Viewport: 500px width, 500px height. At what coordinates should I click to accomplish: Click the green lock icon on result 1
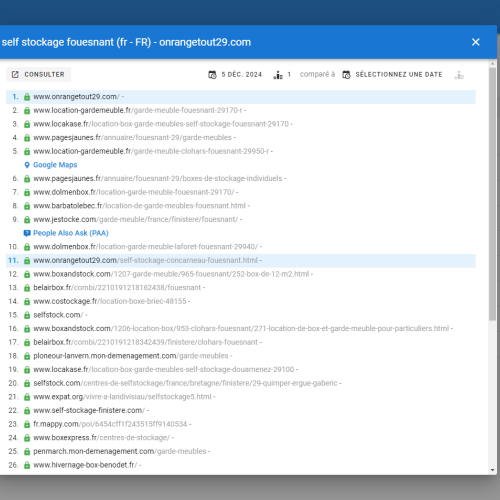[27, 97]
